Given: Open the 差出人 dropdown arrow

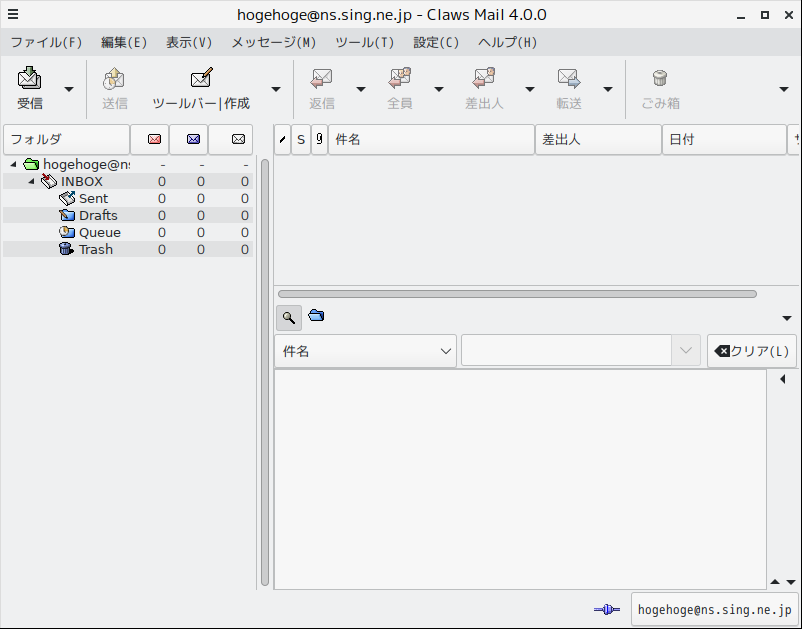Looking at the screenshot, I should click(530, 89).
